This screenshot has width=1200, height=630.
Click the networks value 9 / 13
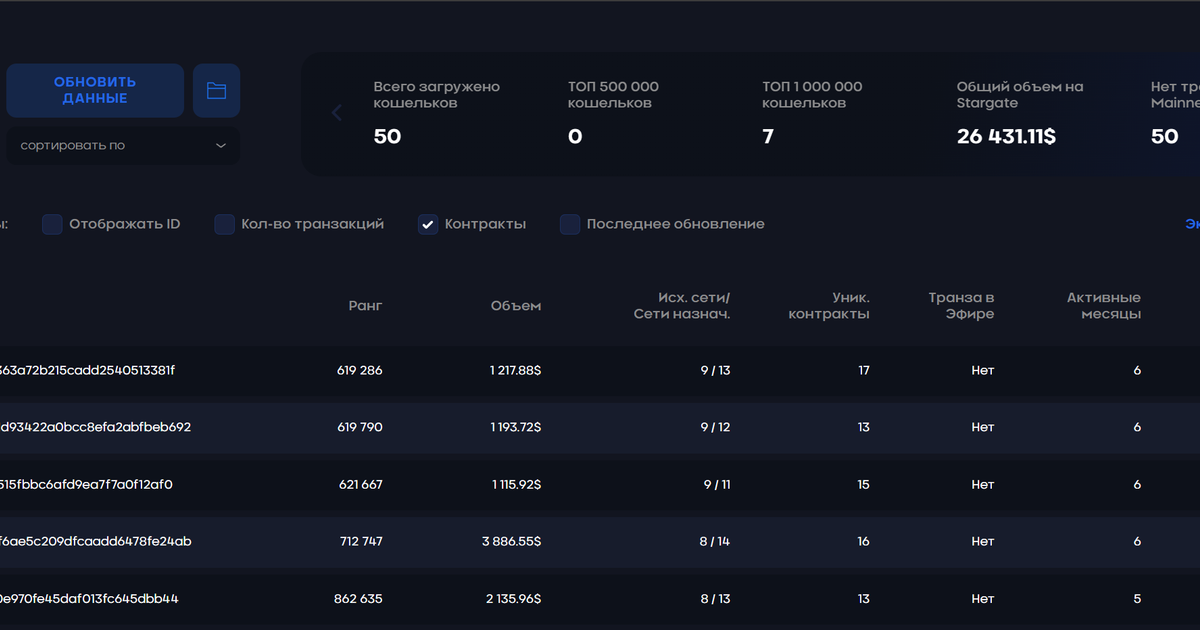716,371
